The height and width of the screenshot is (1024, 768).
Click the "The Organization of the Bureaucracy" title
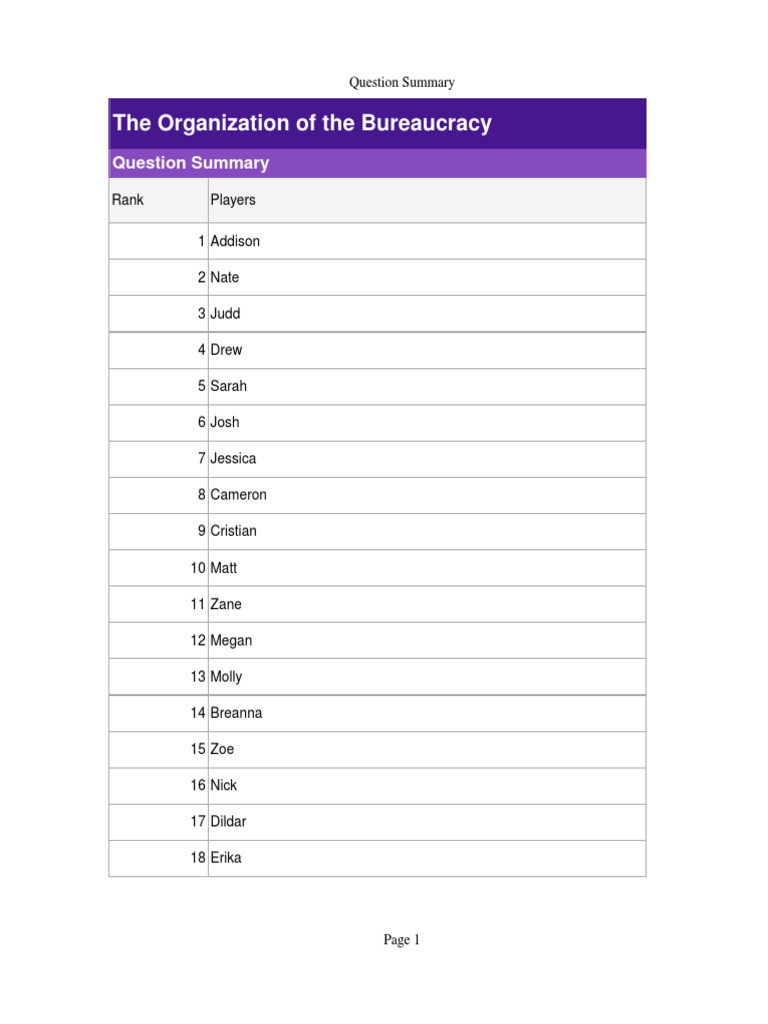302,123
